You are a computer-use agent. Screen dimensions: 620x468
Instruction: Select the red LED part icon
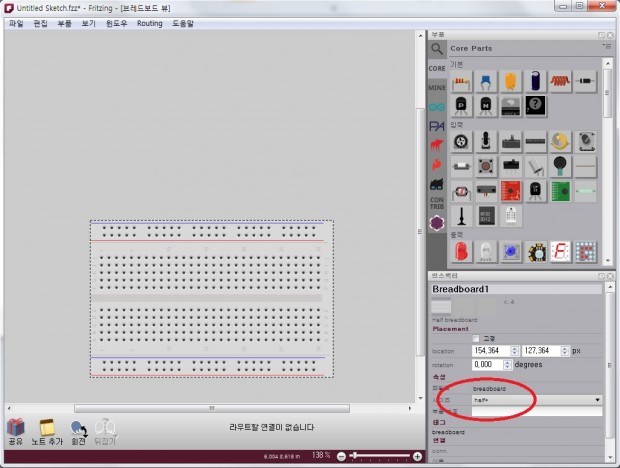[462, 250]
